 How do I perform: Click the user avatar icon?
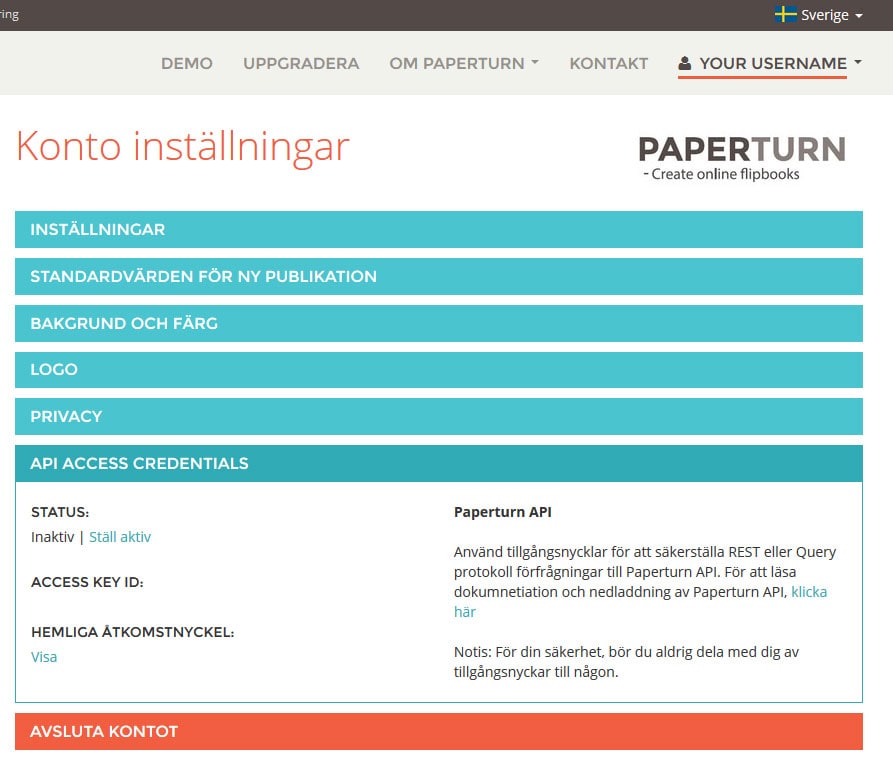(x=685, y=63)
